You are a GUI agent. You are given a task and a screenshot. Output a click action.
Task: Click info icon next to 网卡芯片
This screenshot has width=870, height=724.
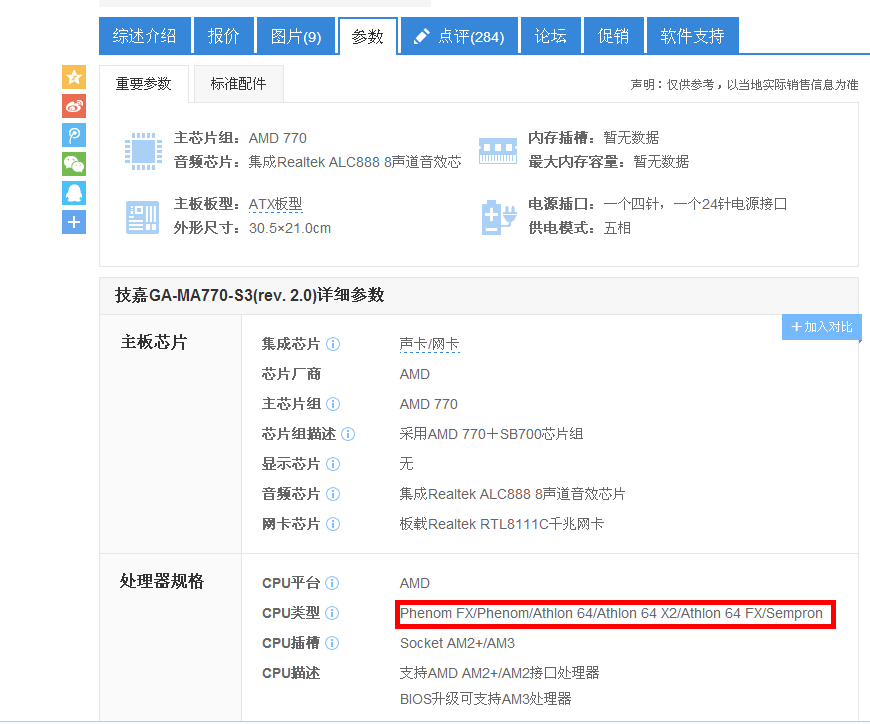333,524
